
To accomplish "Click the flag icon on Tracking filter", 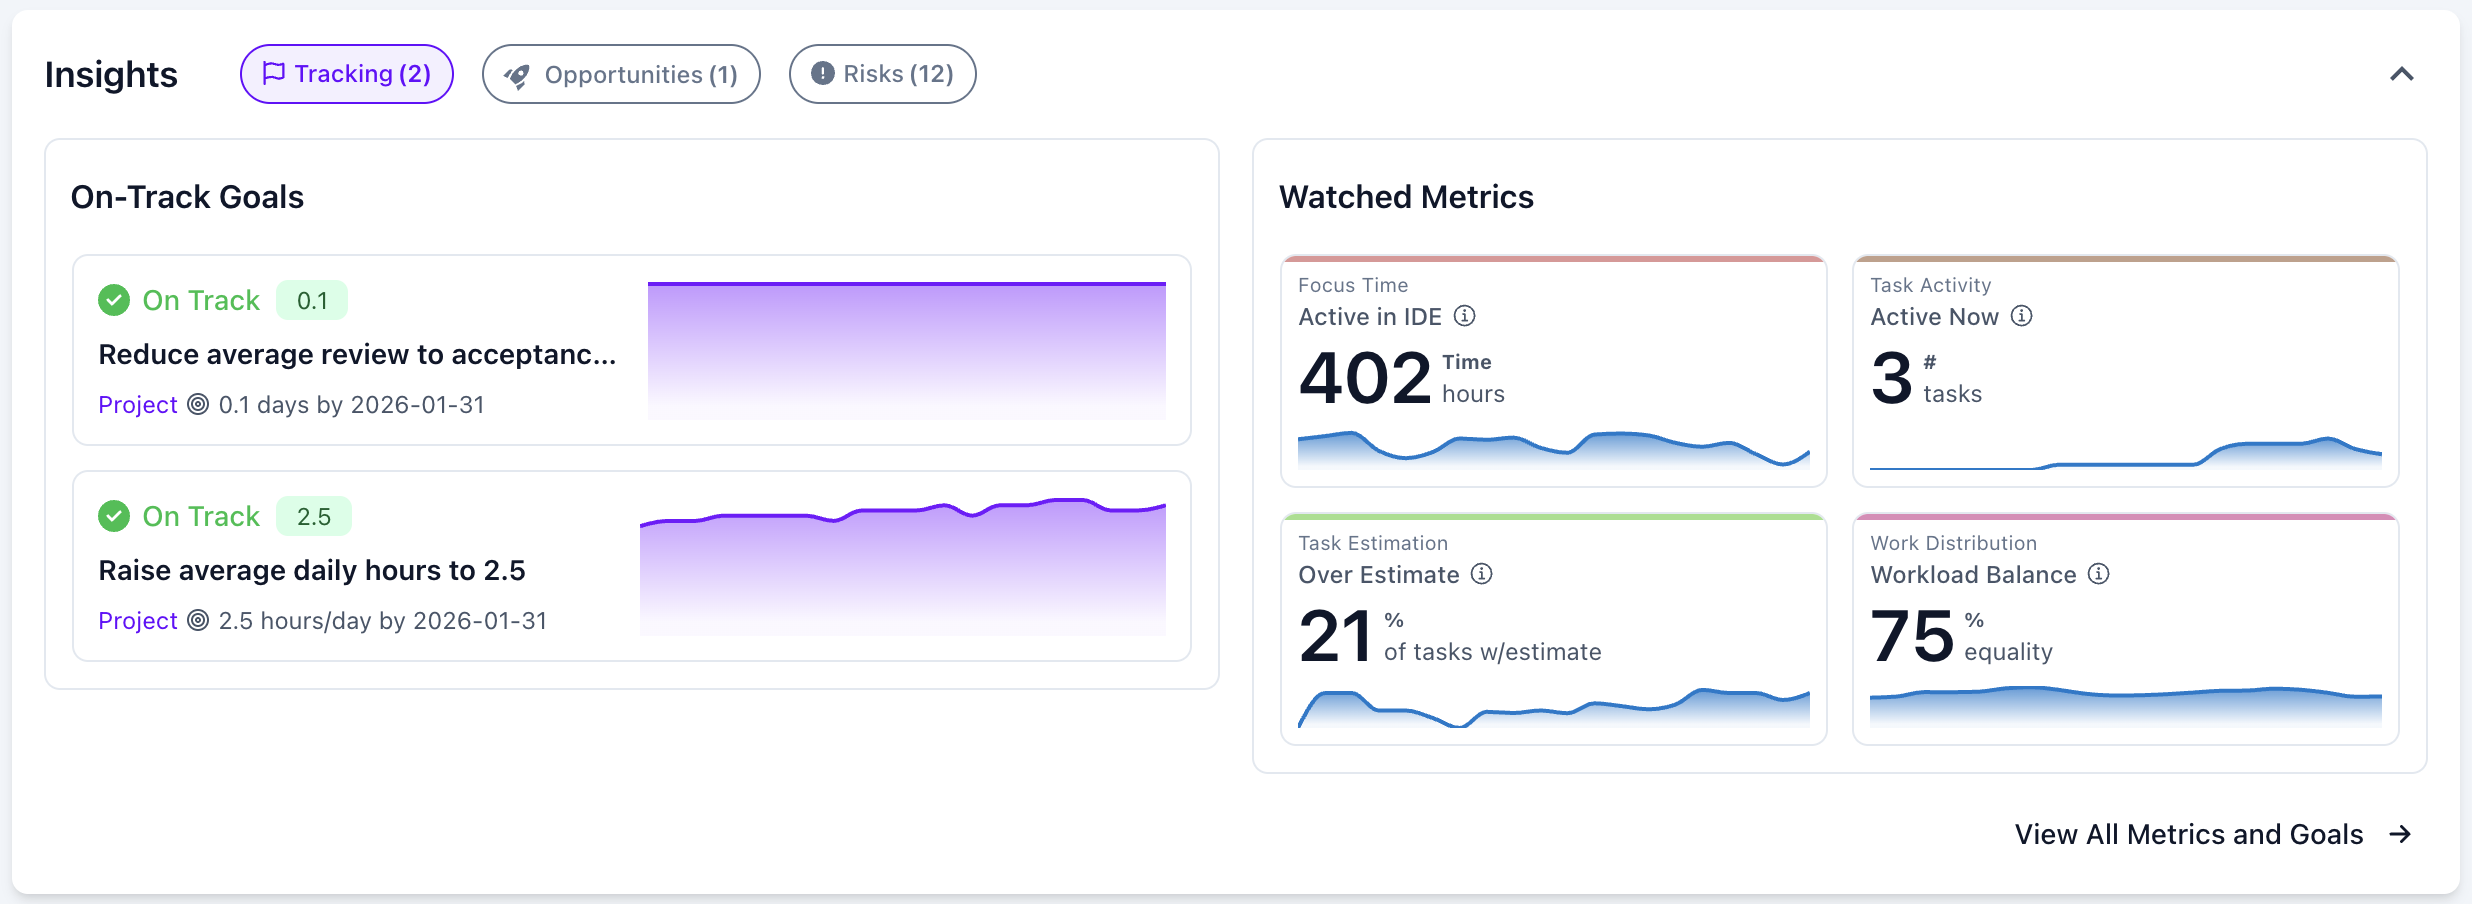I will 275,73.
